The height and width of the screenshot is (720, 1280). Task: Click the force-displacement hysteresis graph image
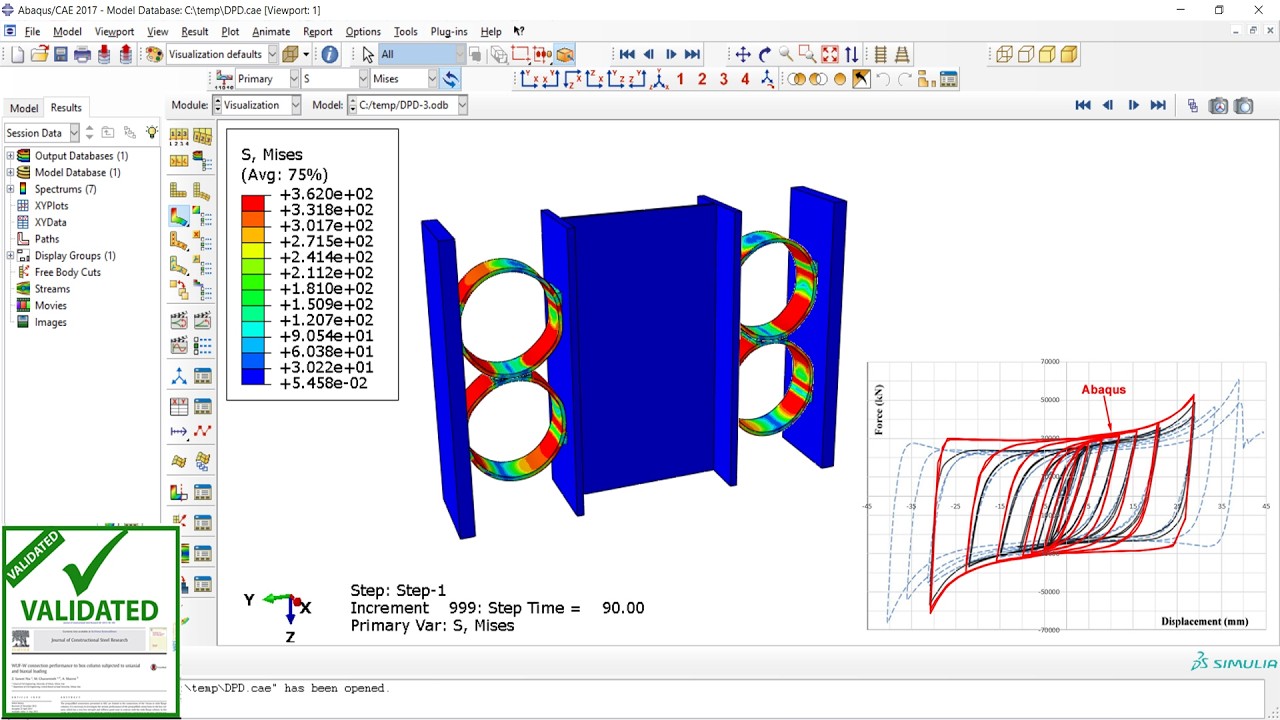pyautogui.click(x=1068, y=495)
